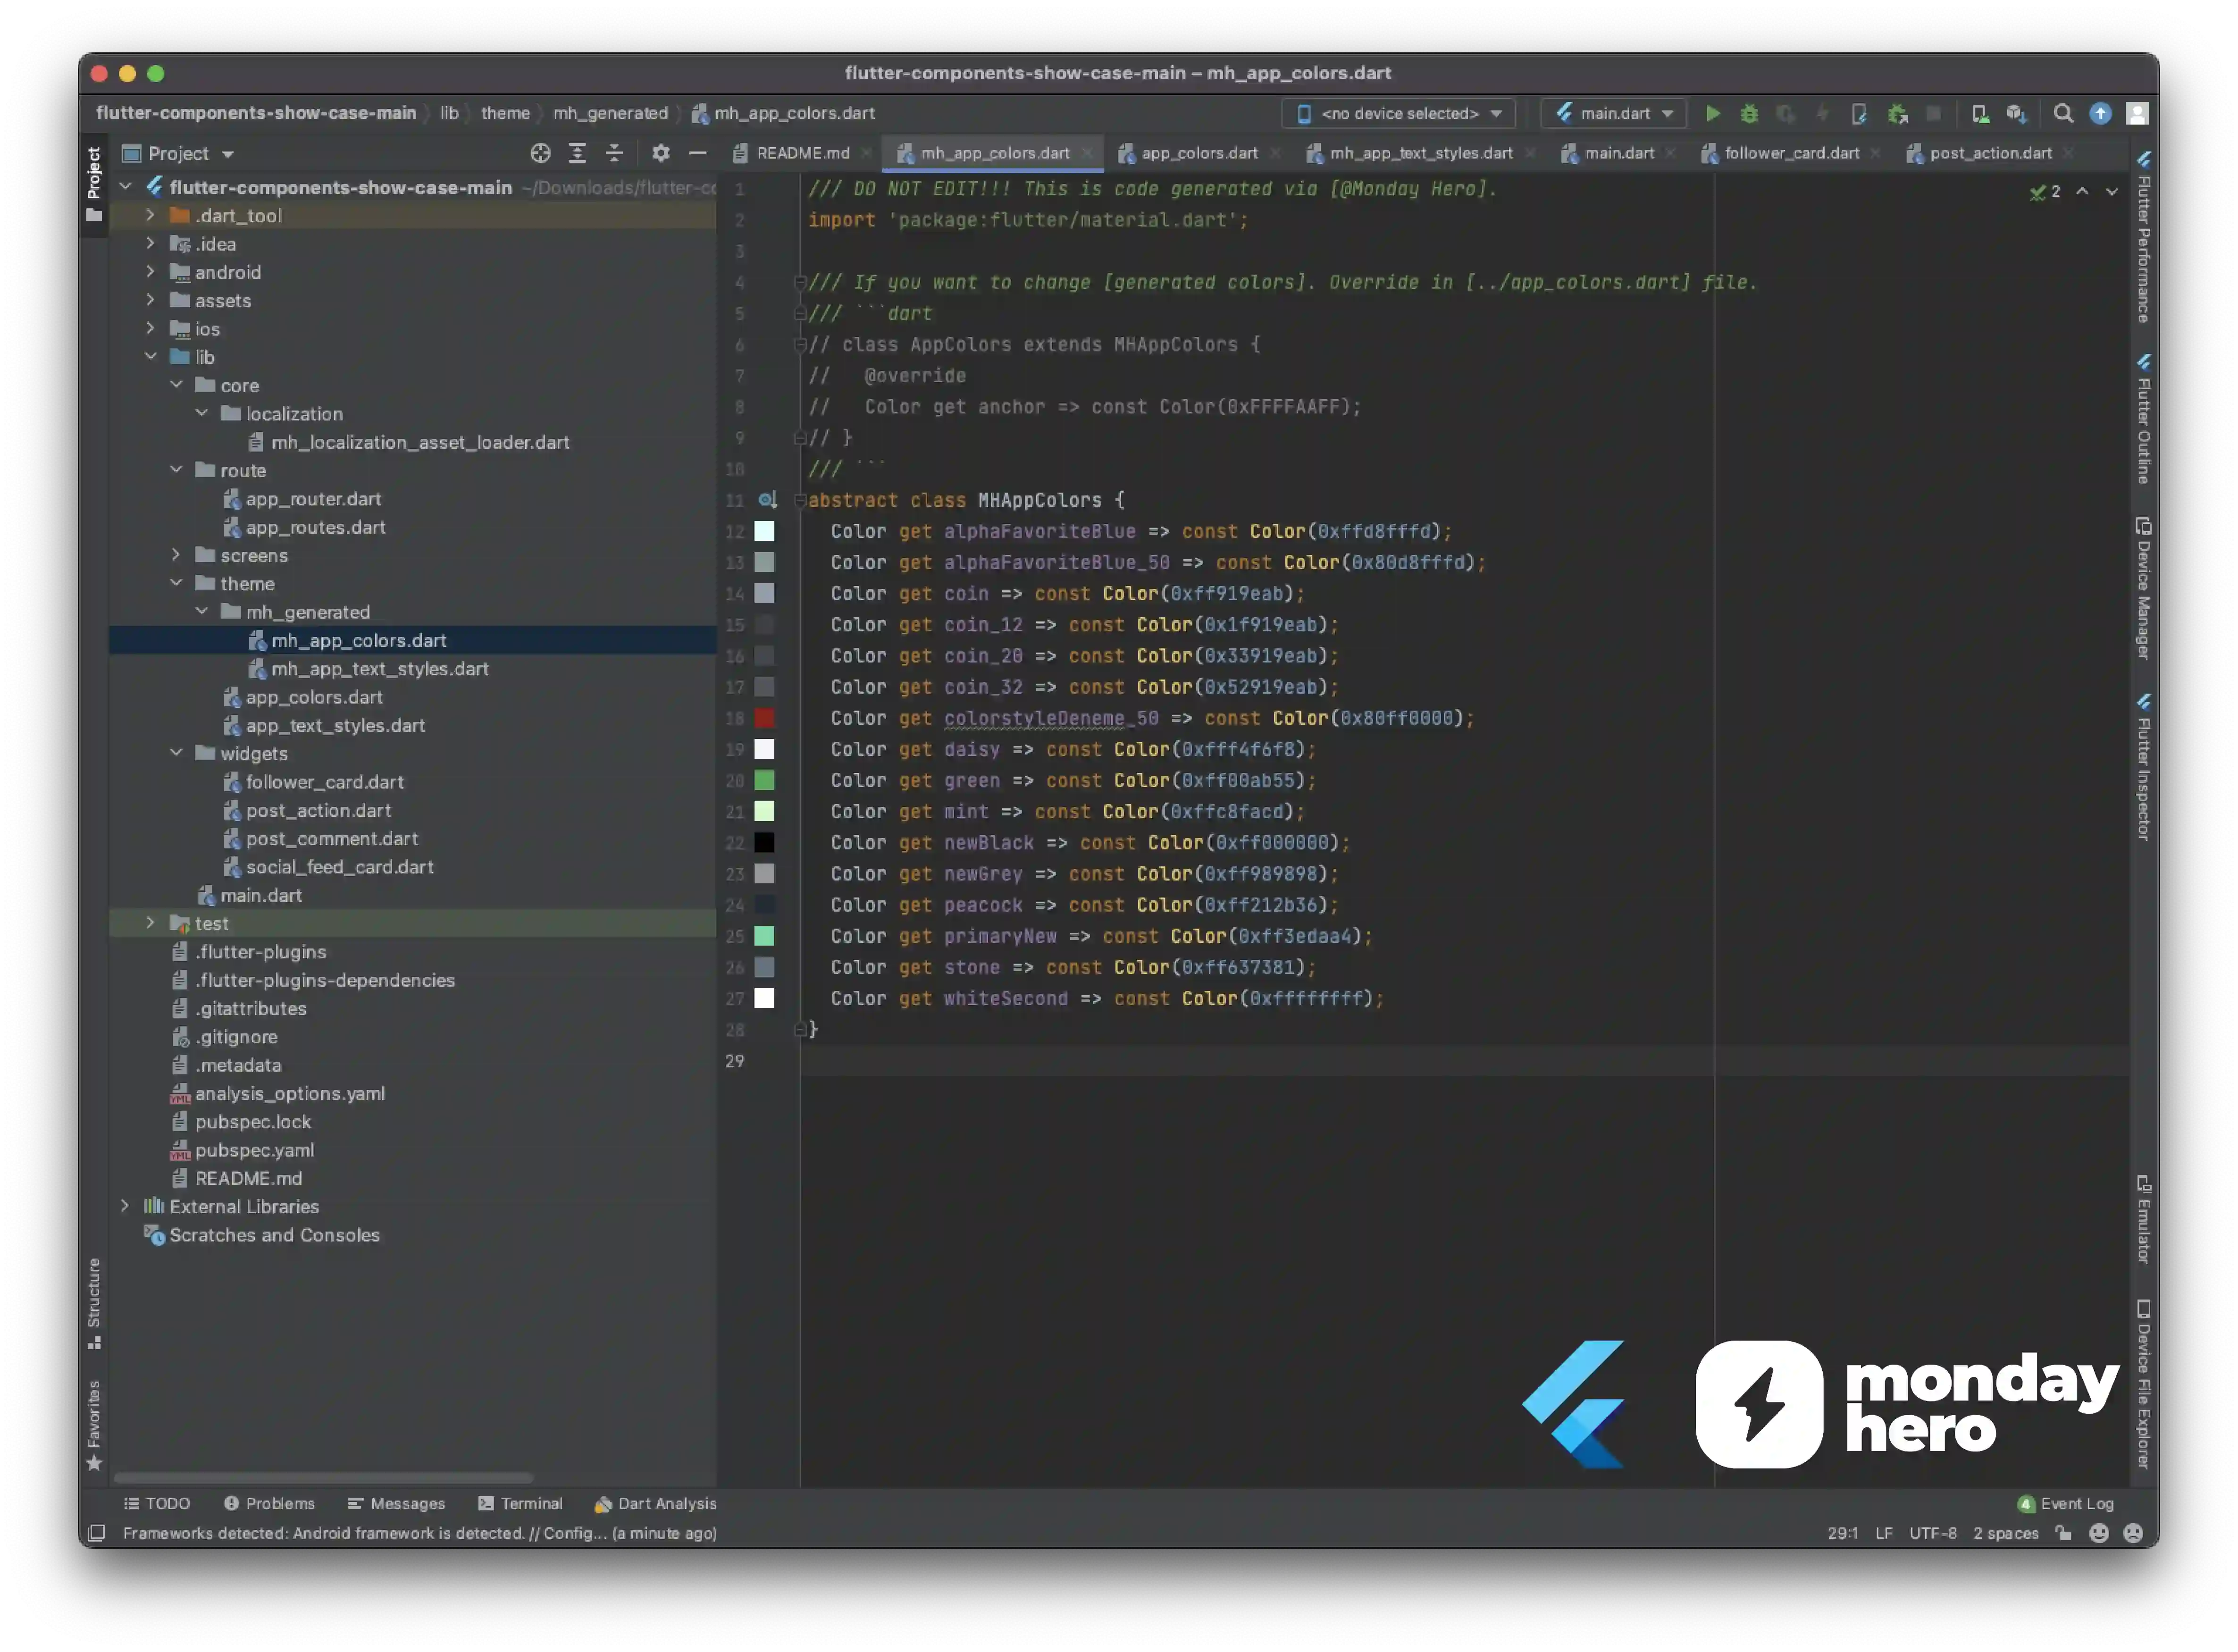Expand all nodes in the Project panel
This screenshot has height=1652, width=2238.
[577, 153]
